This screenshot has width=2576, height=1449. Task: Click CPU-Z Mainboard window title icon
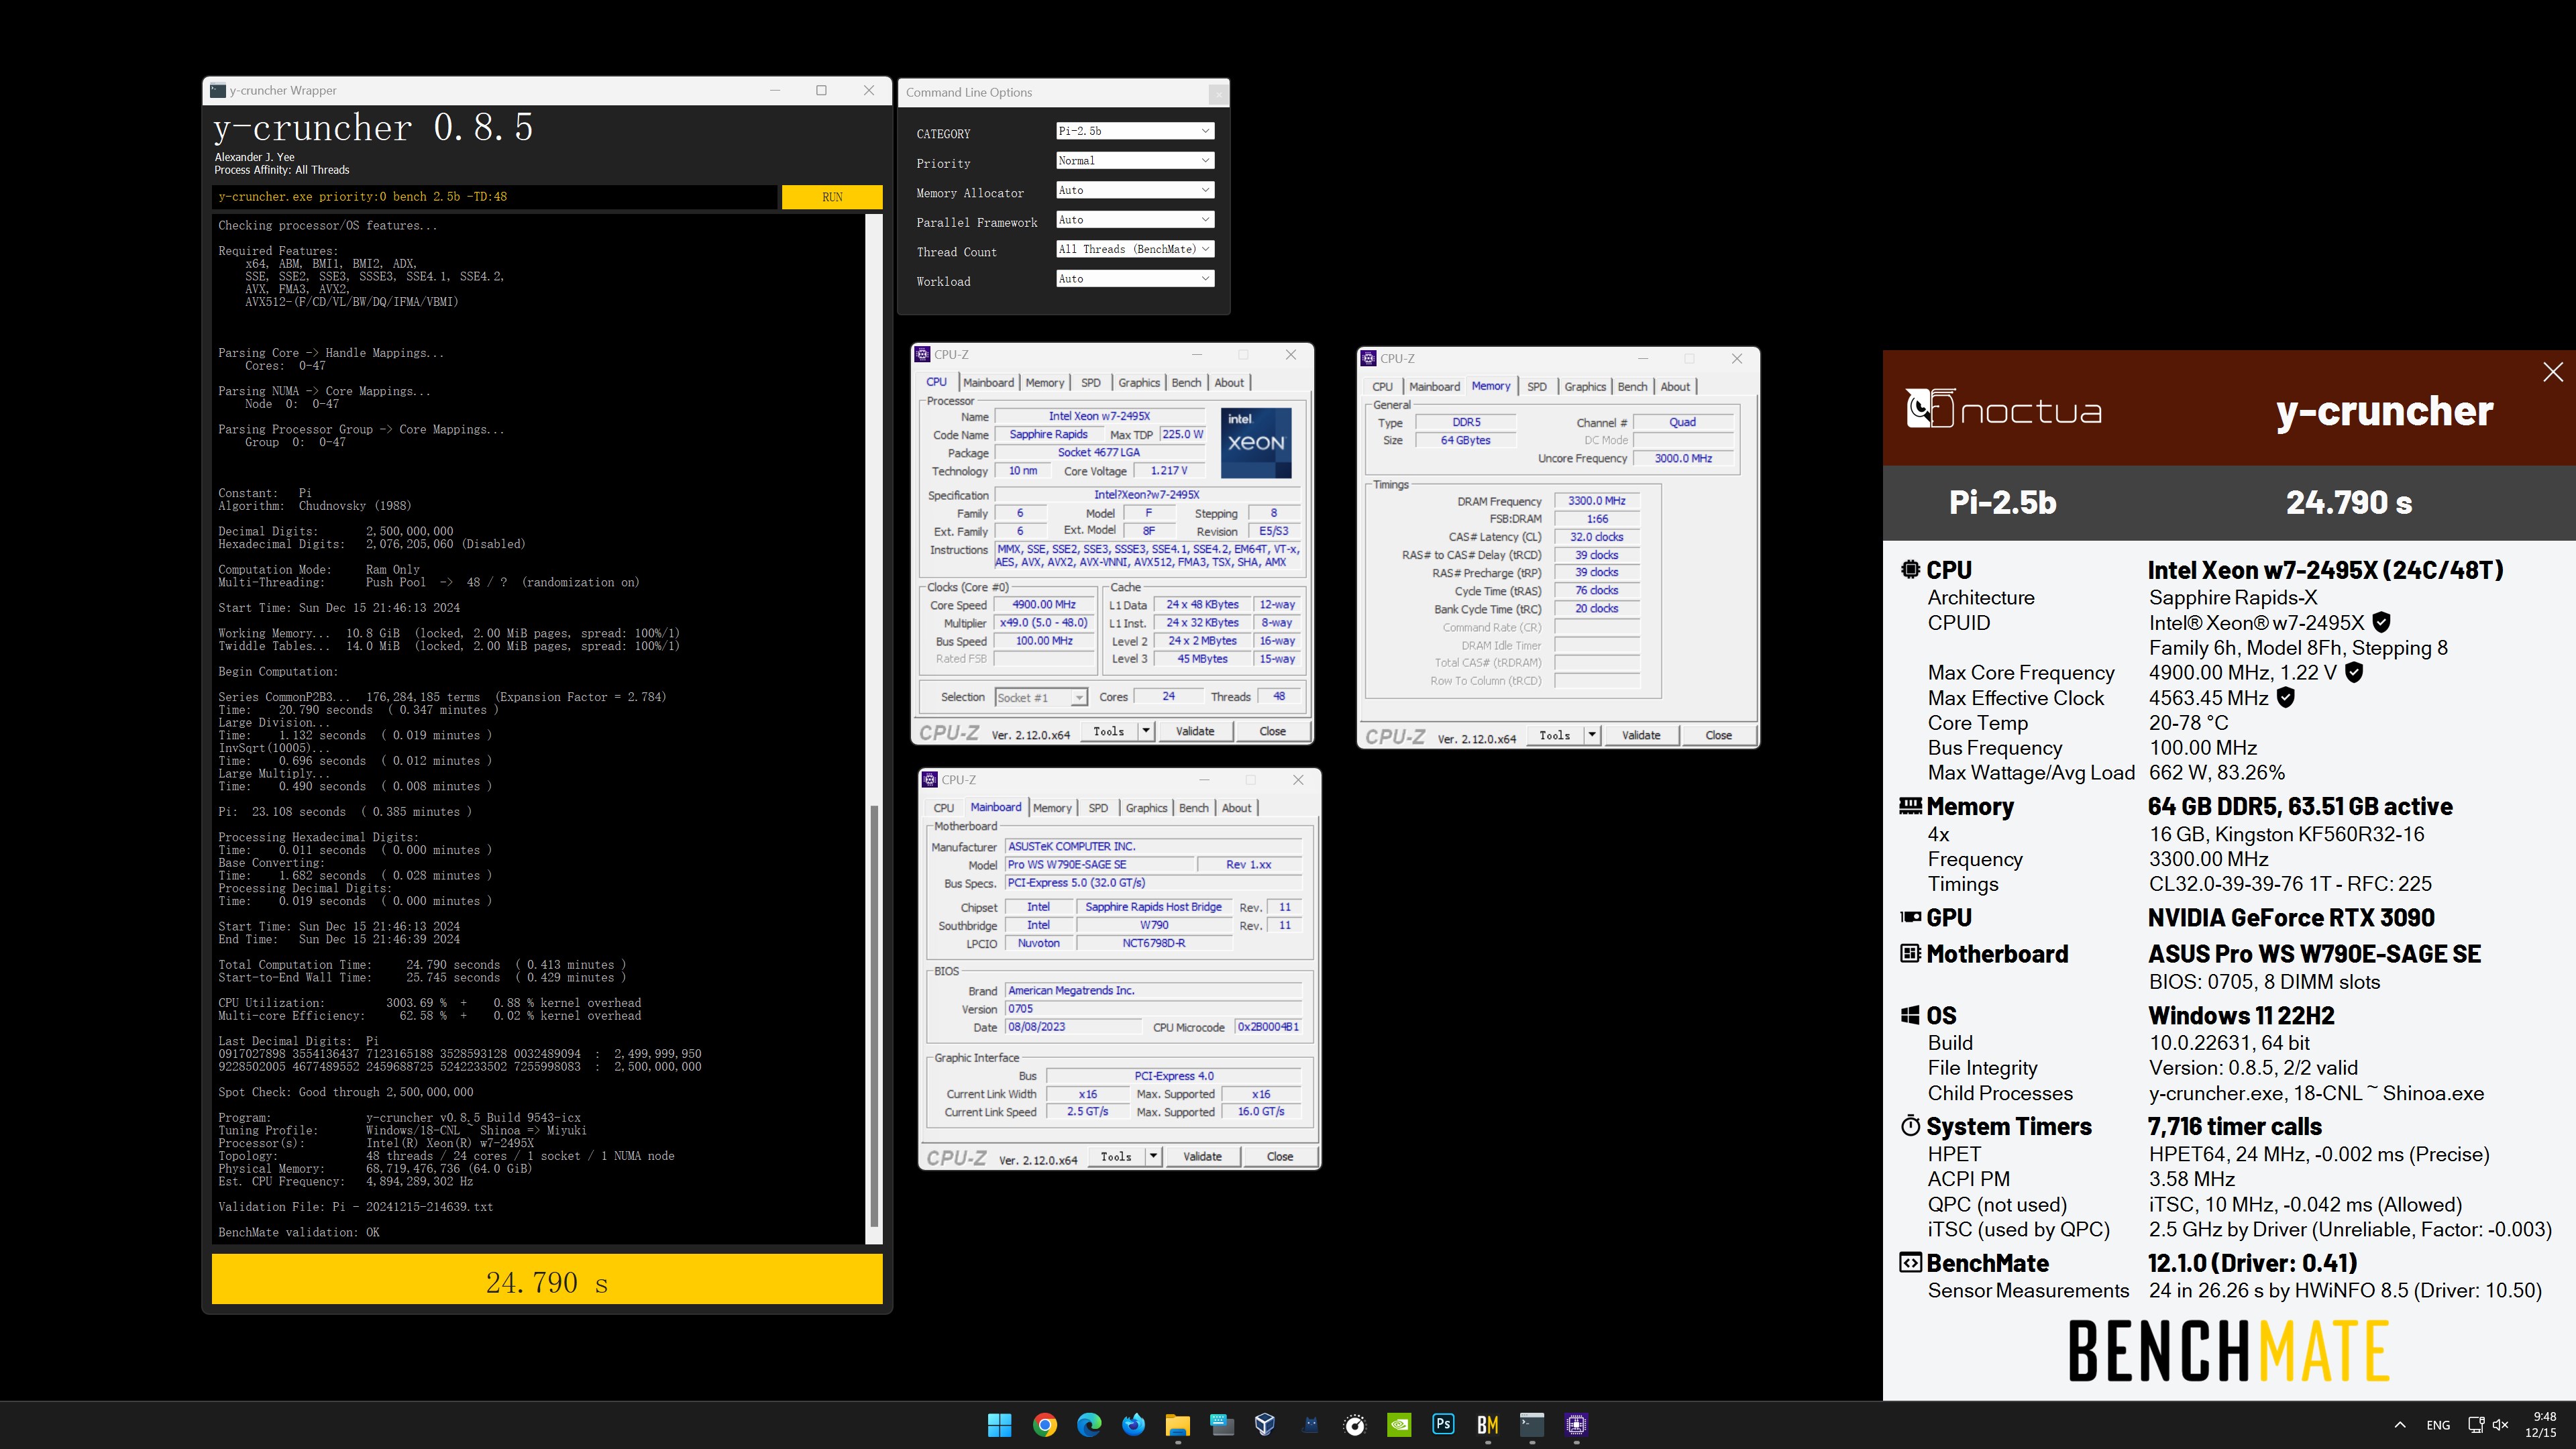click(x=930, y=779)
